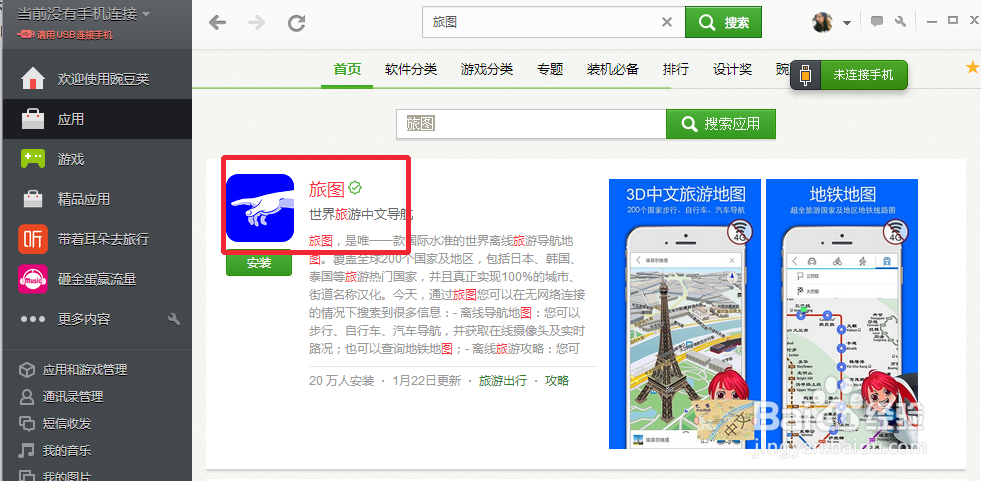Screen dimensions: 981x481
Task: Reload the page with the refresh icon
Action: pyautogui.click(x=297, y=23)
